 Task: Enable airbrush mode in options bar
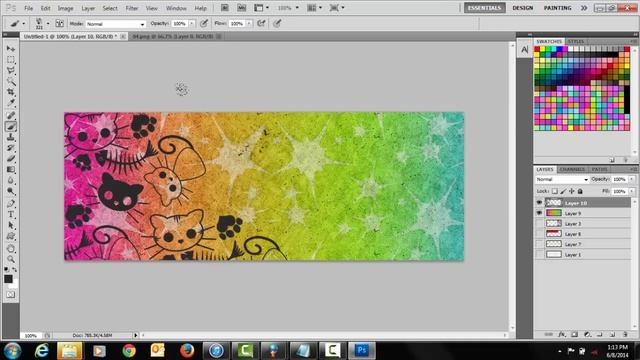[261, 24]
